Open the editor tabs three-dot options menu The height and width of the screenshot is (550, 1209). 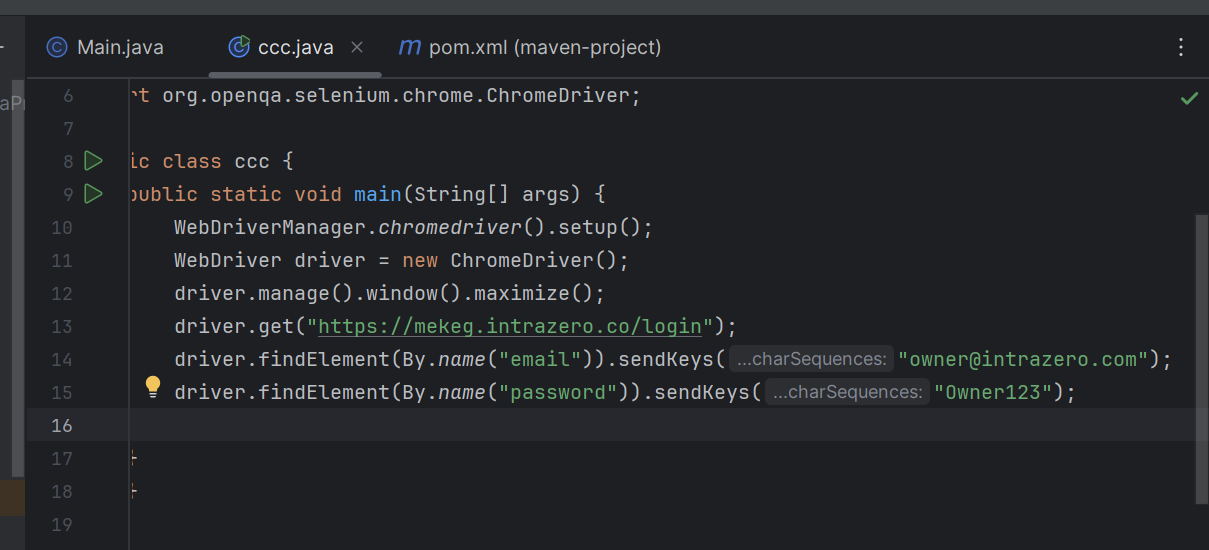1181,47
